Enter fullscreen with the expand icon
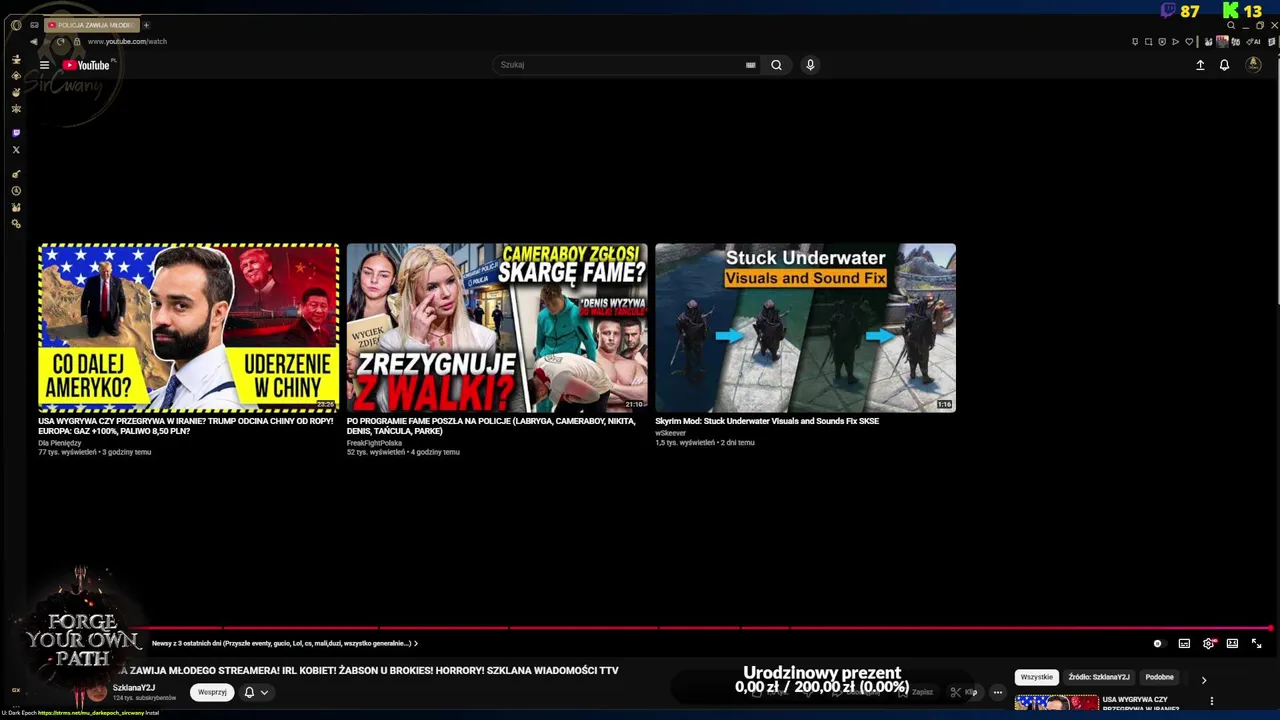The width and height of the screenshot is (1280, 720). (1257, 644)
